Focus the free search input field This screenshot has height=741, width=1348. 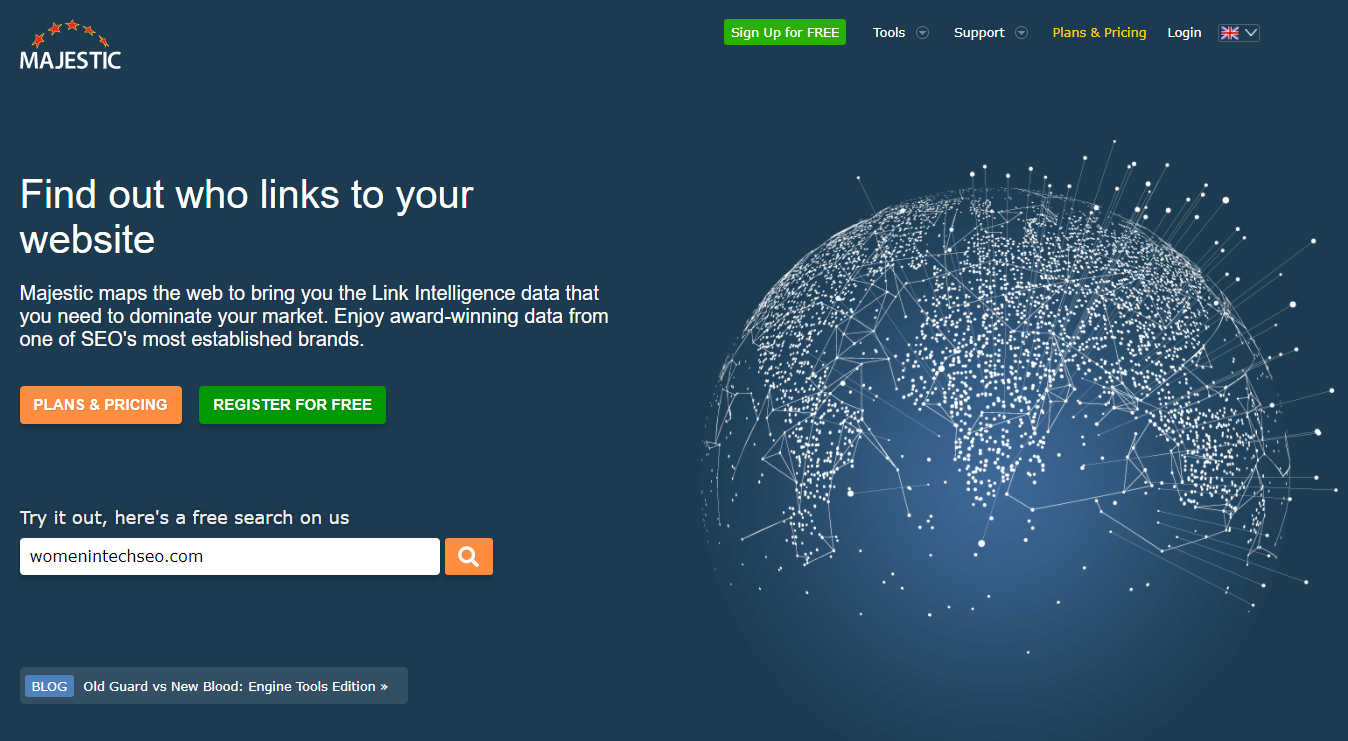pos(230,556)
